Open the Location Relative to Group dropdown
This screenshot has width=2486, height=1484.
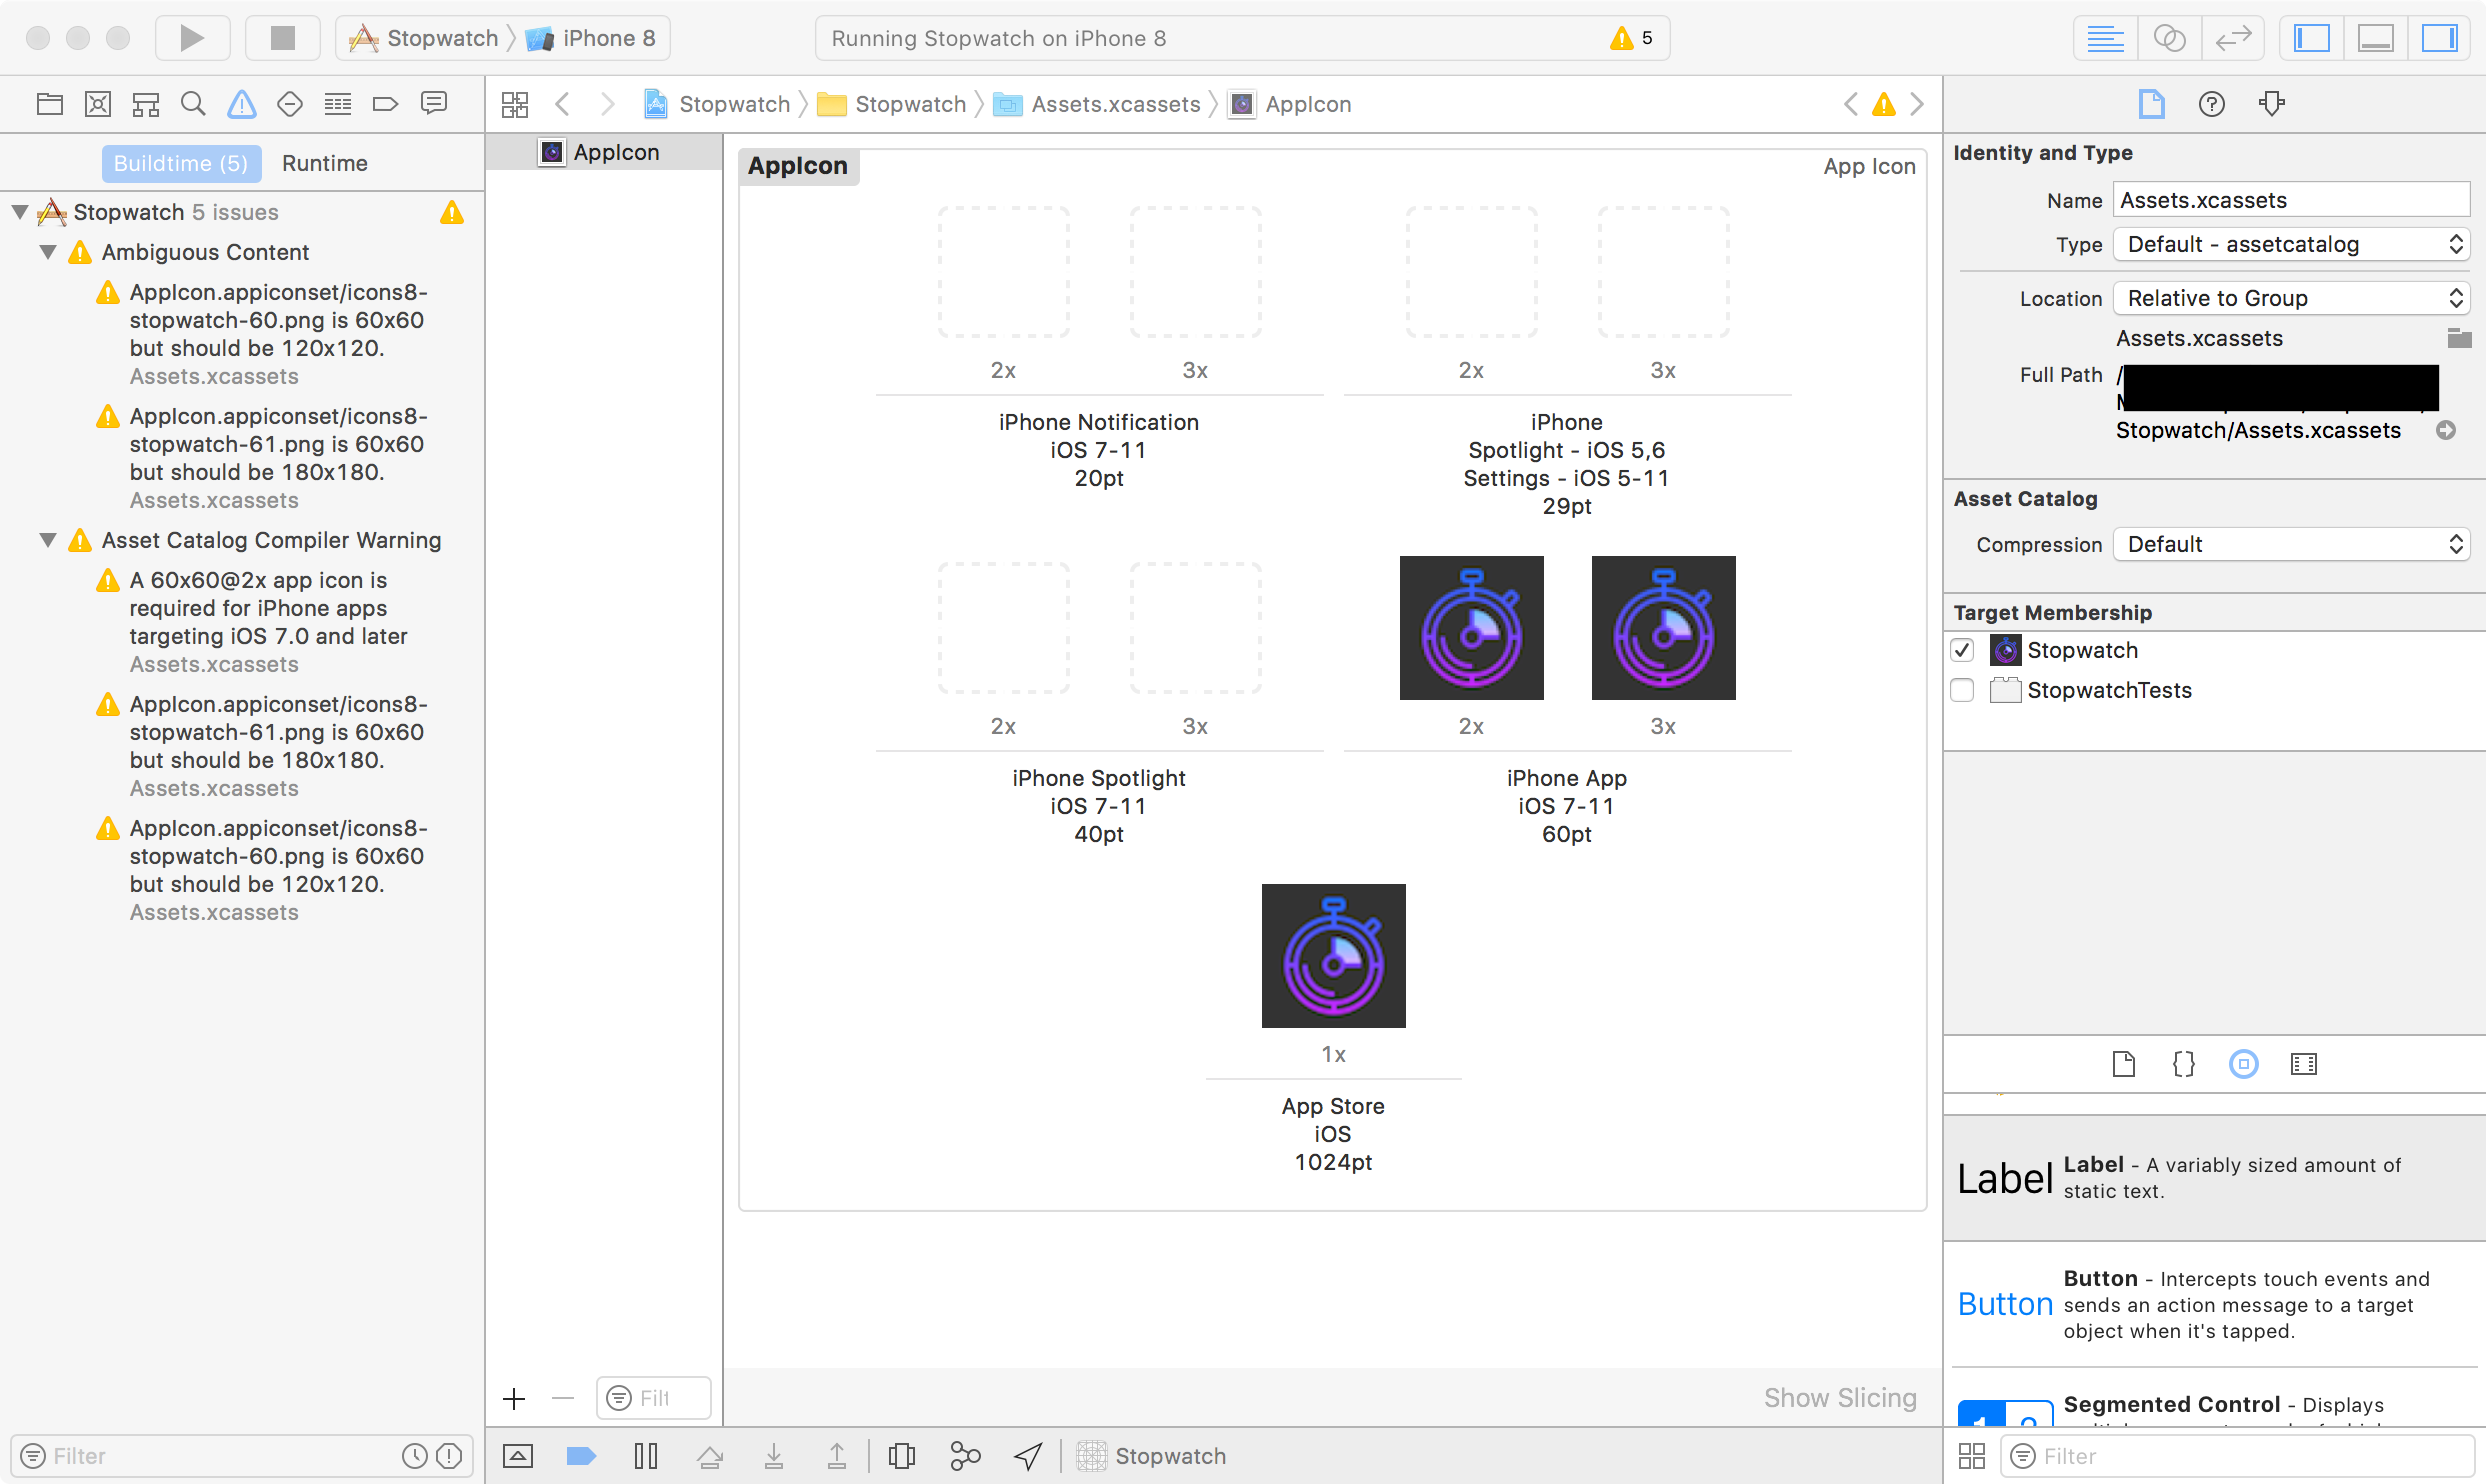click(2291, 298)
